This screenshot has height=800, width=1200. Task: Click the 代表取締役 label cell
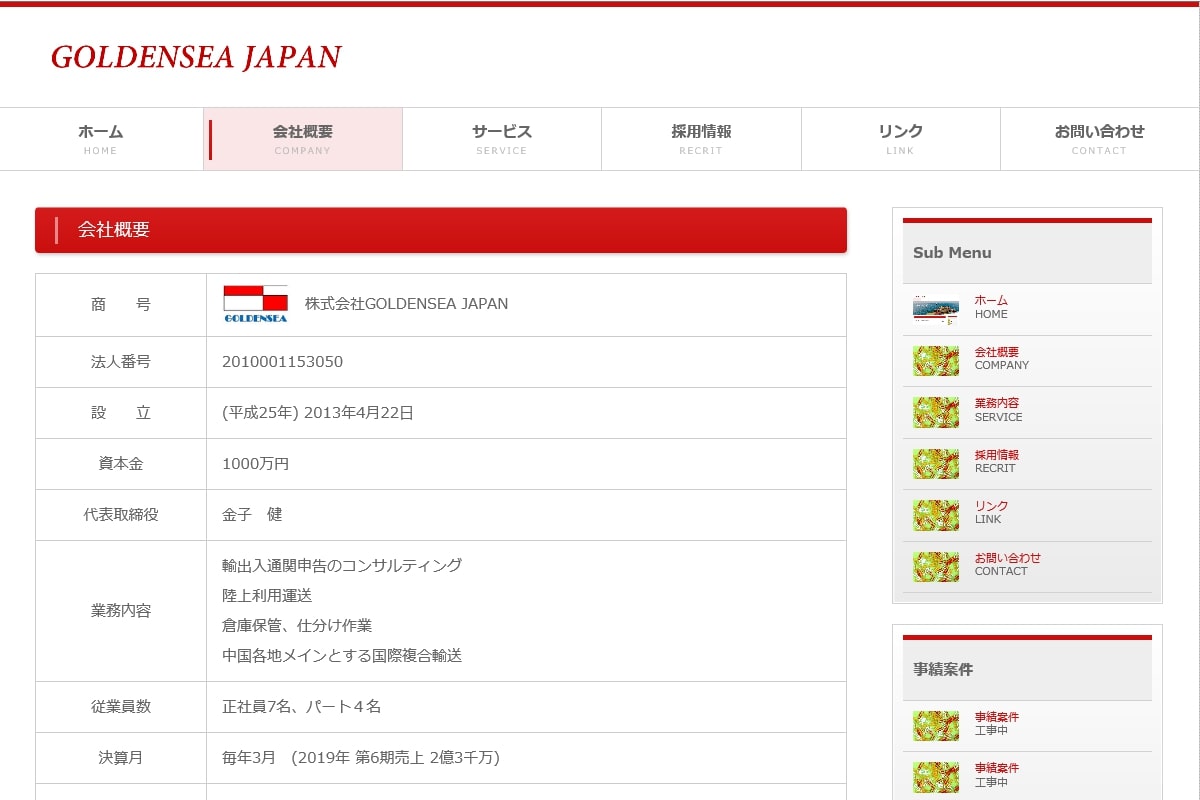coord(121,515)
